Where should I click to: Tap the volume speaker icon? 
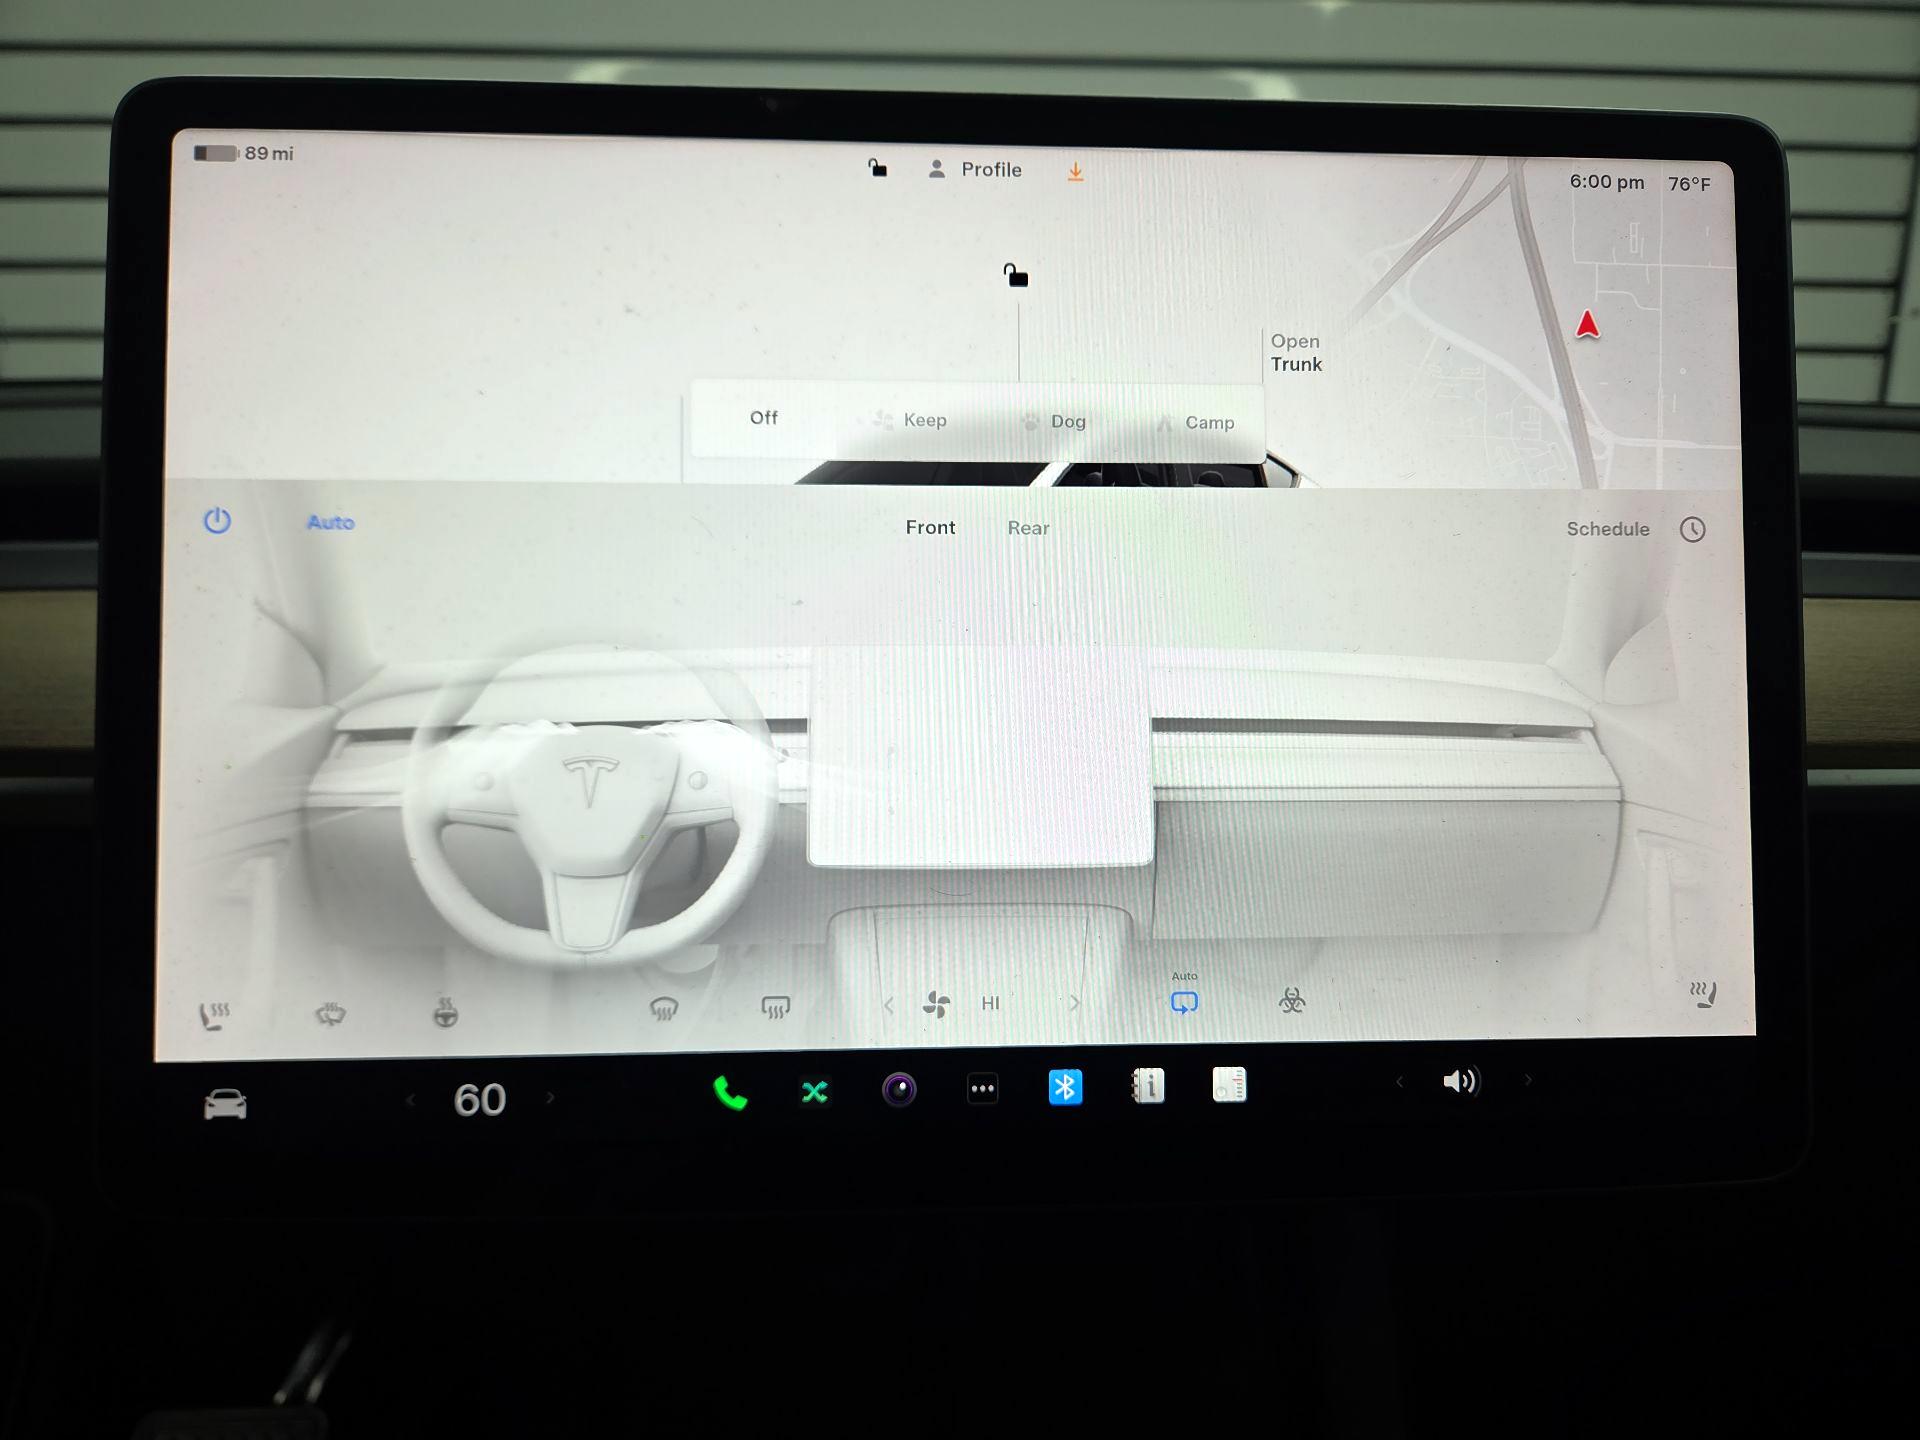coord(1460,1081)
